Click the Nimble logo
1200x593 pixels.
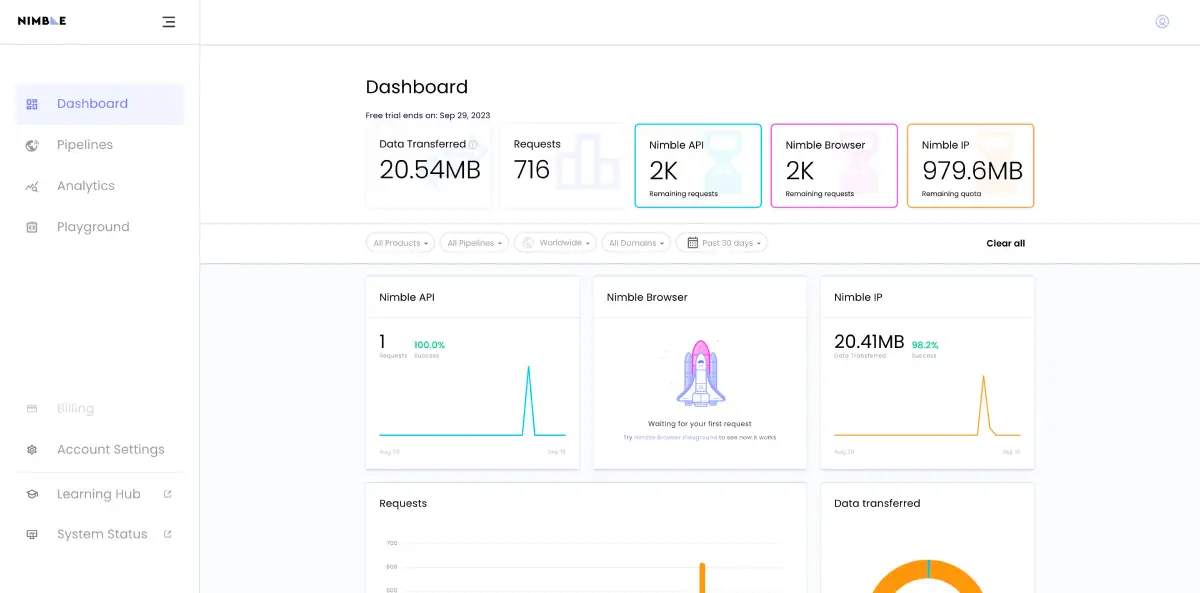(x=42, y=21)
